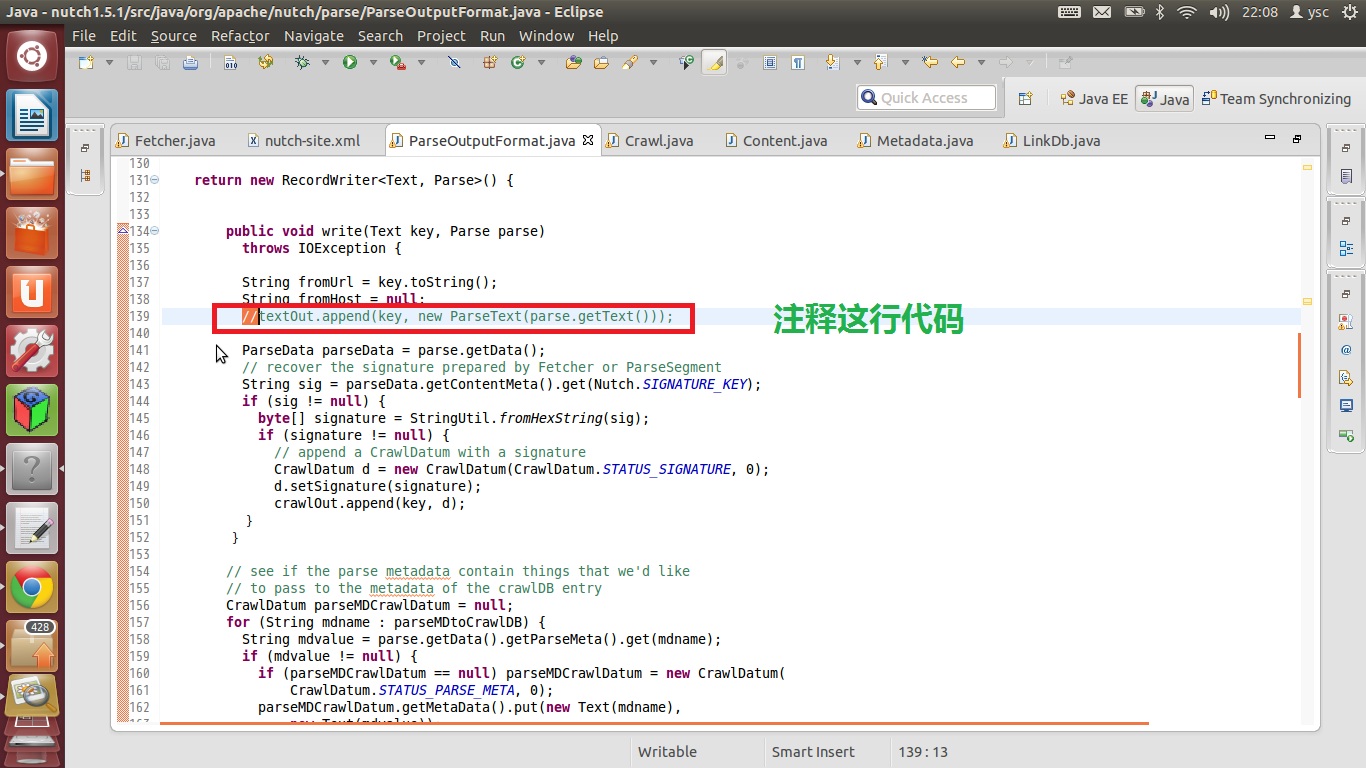Open the Servers view icon in right trim

pyautogui.click(x=1346, y=436)
